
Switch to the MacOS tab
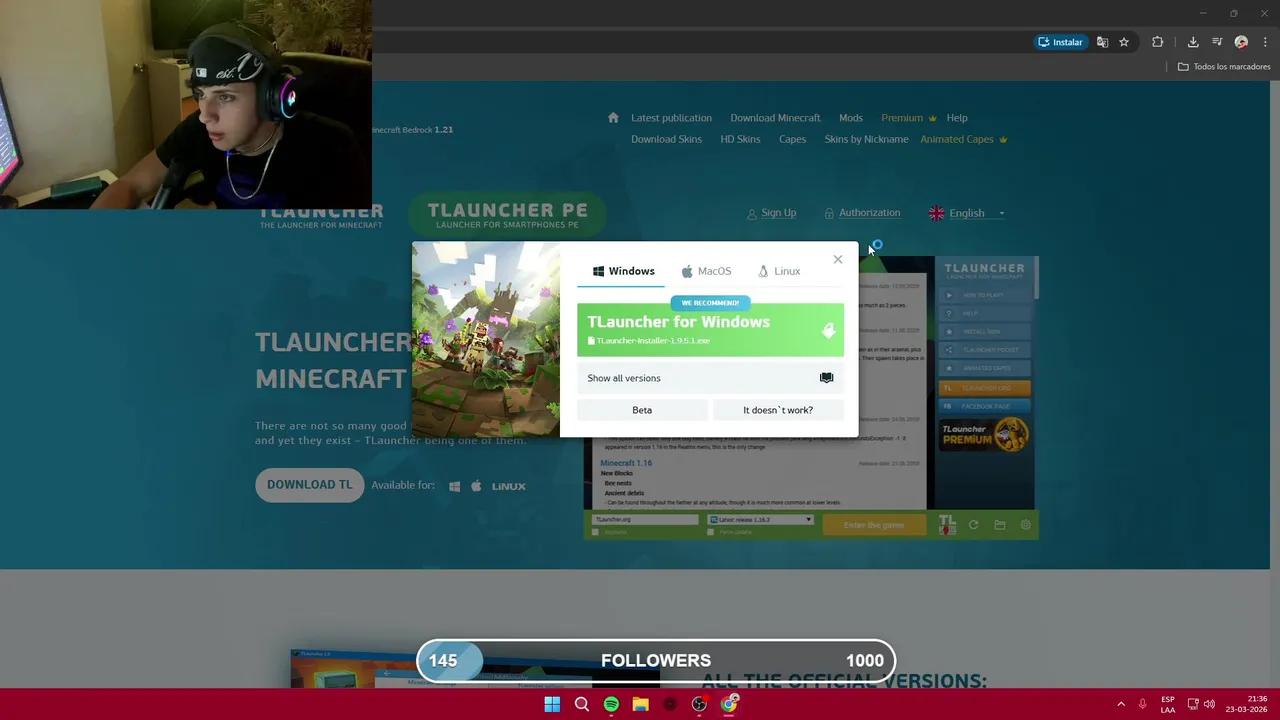point(706,271)
